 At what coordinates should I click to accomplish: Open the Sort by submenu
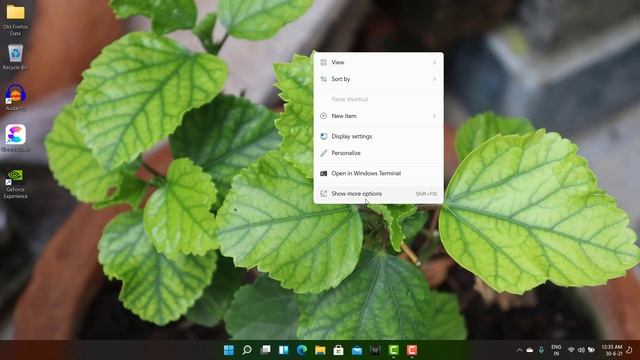pos(378,79)
